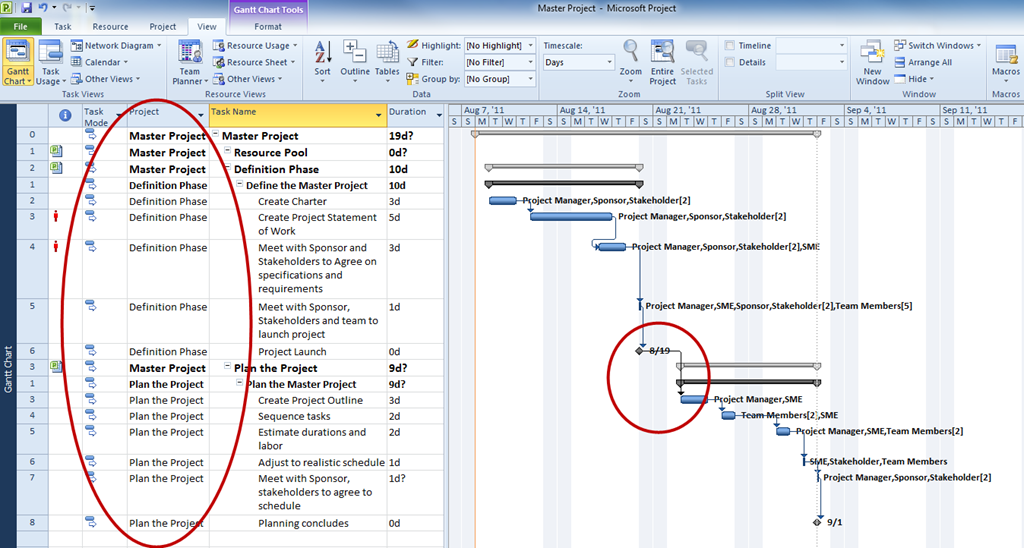
Task: Open Network Diagram view
Action: pos(116,46)
